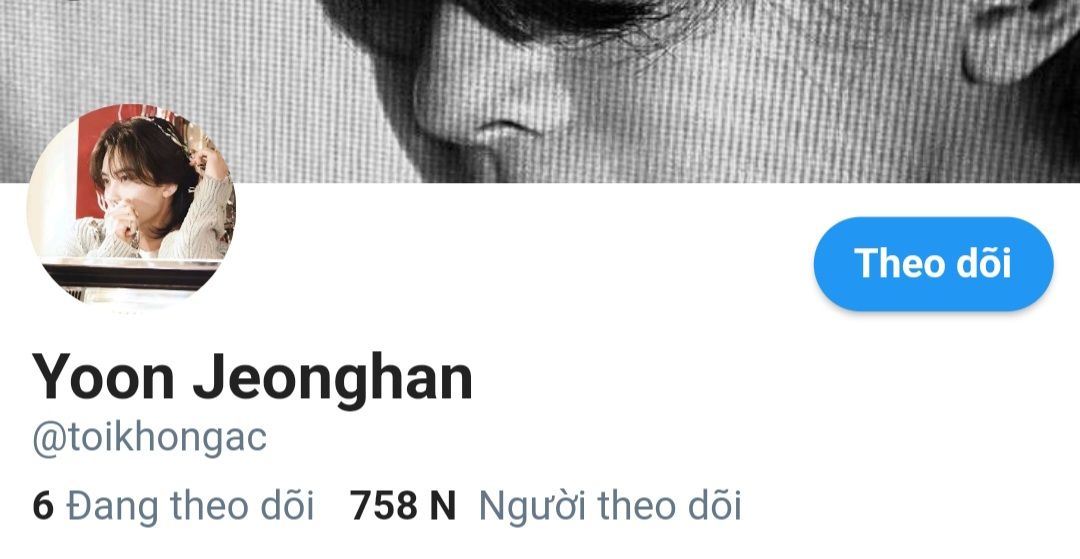Click the following count number 6
Screen dimensions: 1080x559
pyautogui.click(x=43, y=506)
